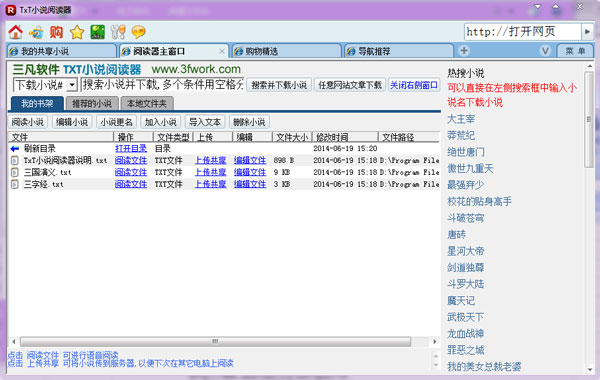This screenshot has height=380, width=600.
Task: Switch to the 本地文件夹 tab
Action: pos(147,103)
